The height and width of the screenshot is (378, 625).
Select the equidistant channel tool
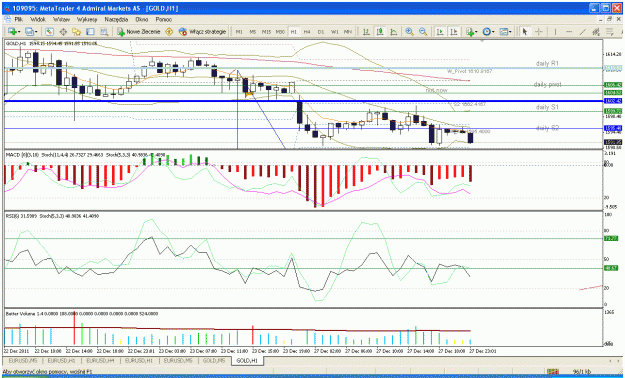(x=596, y=32)
